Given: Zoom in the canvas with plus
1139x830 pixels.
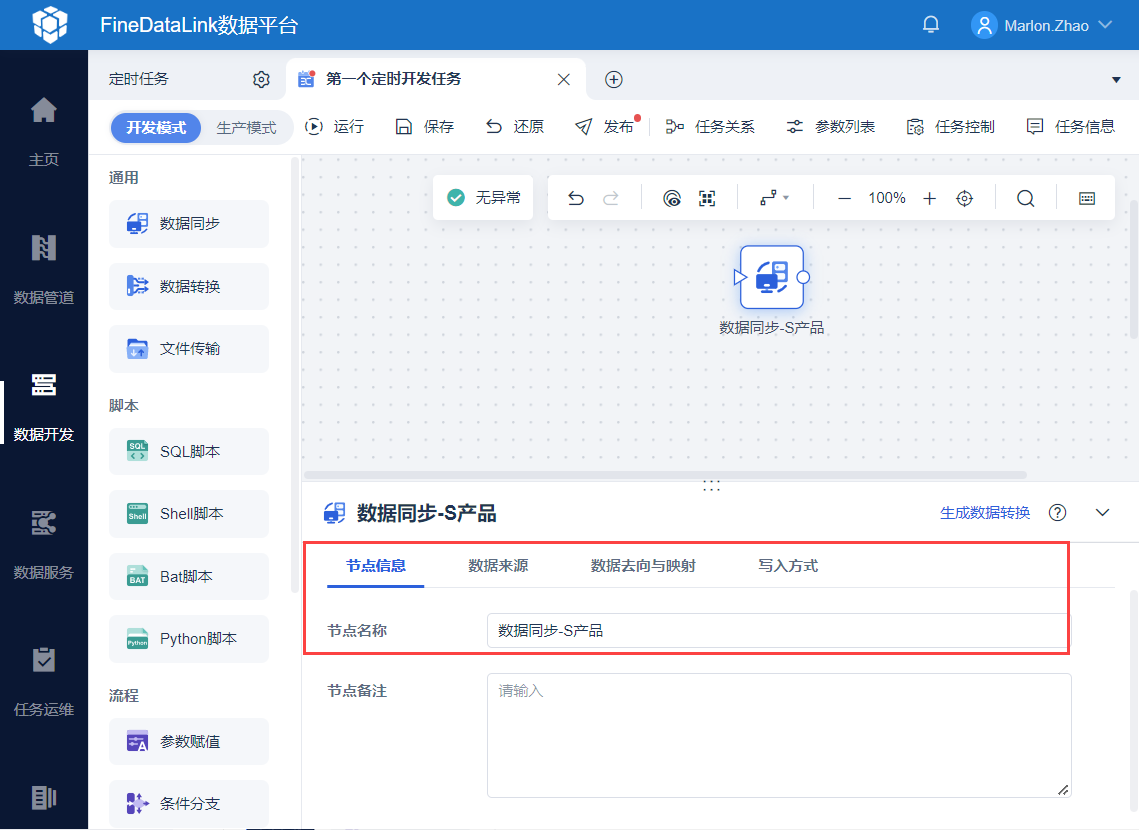Looking at the screenshot, I should [x=930, y=198].
